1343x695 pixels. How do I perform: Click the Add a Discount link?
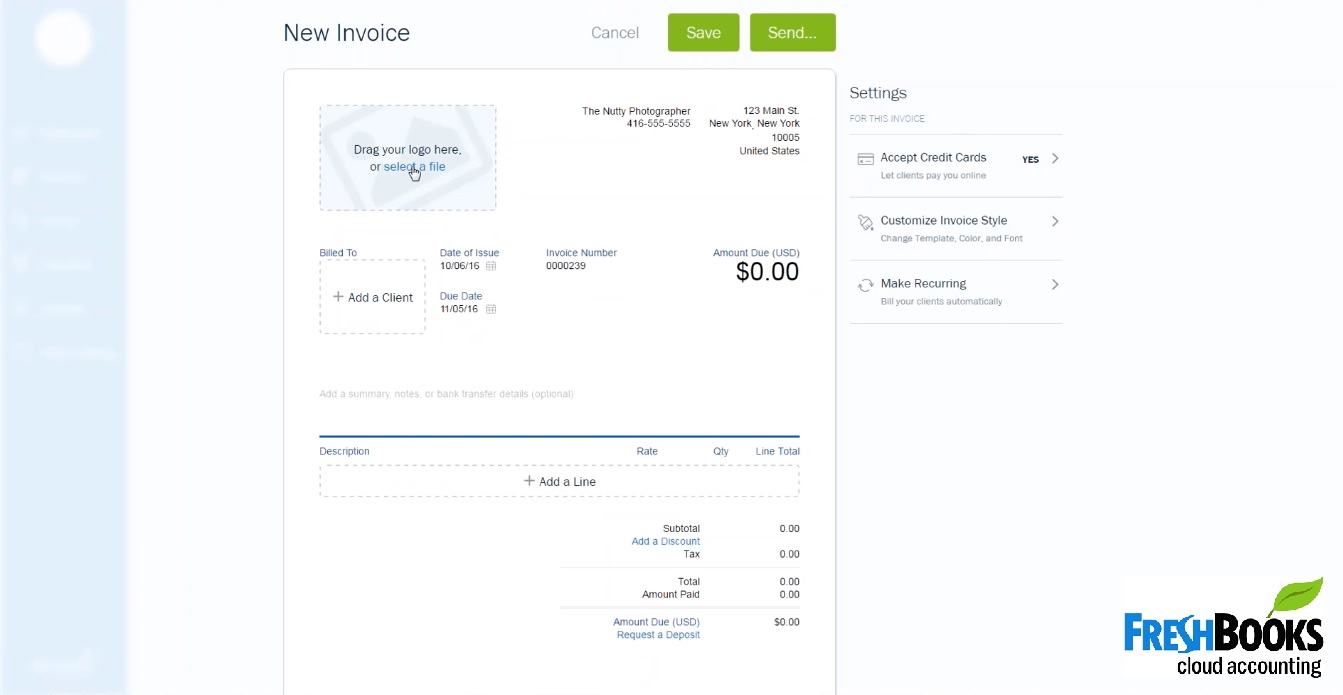(665, 541)
